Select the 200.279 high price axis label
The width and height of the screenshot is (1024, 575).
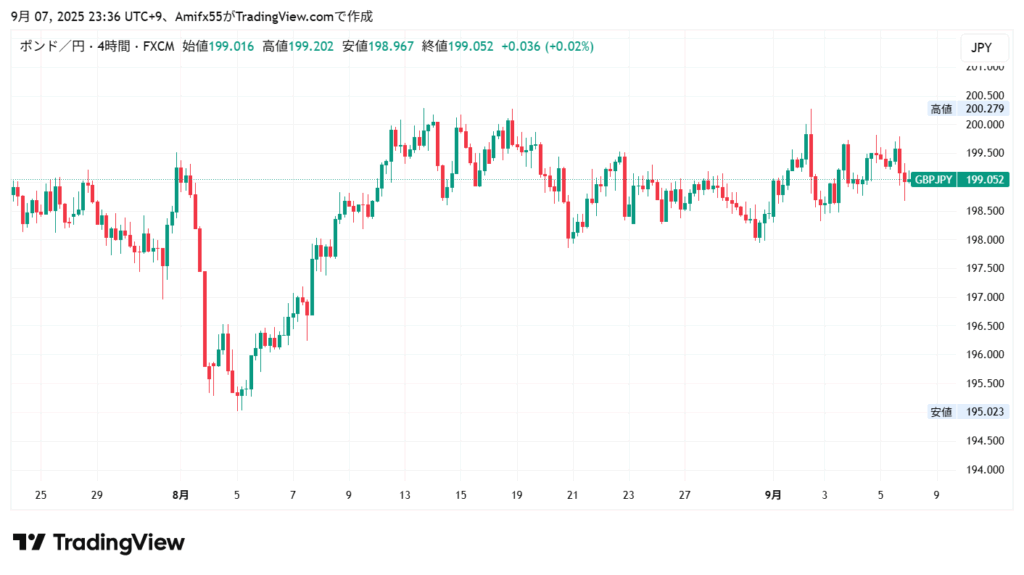(x=985, y=109)
